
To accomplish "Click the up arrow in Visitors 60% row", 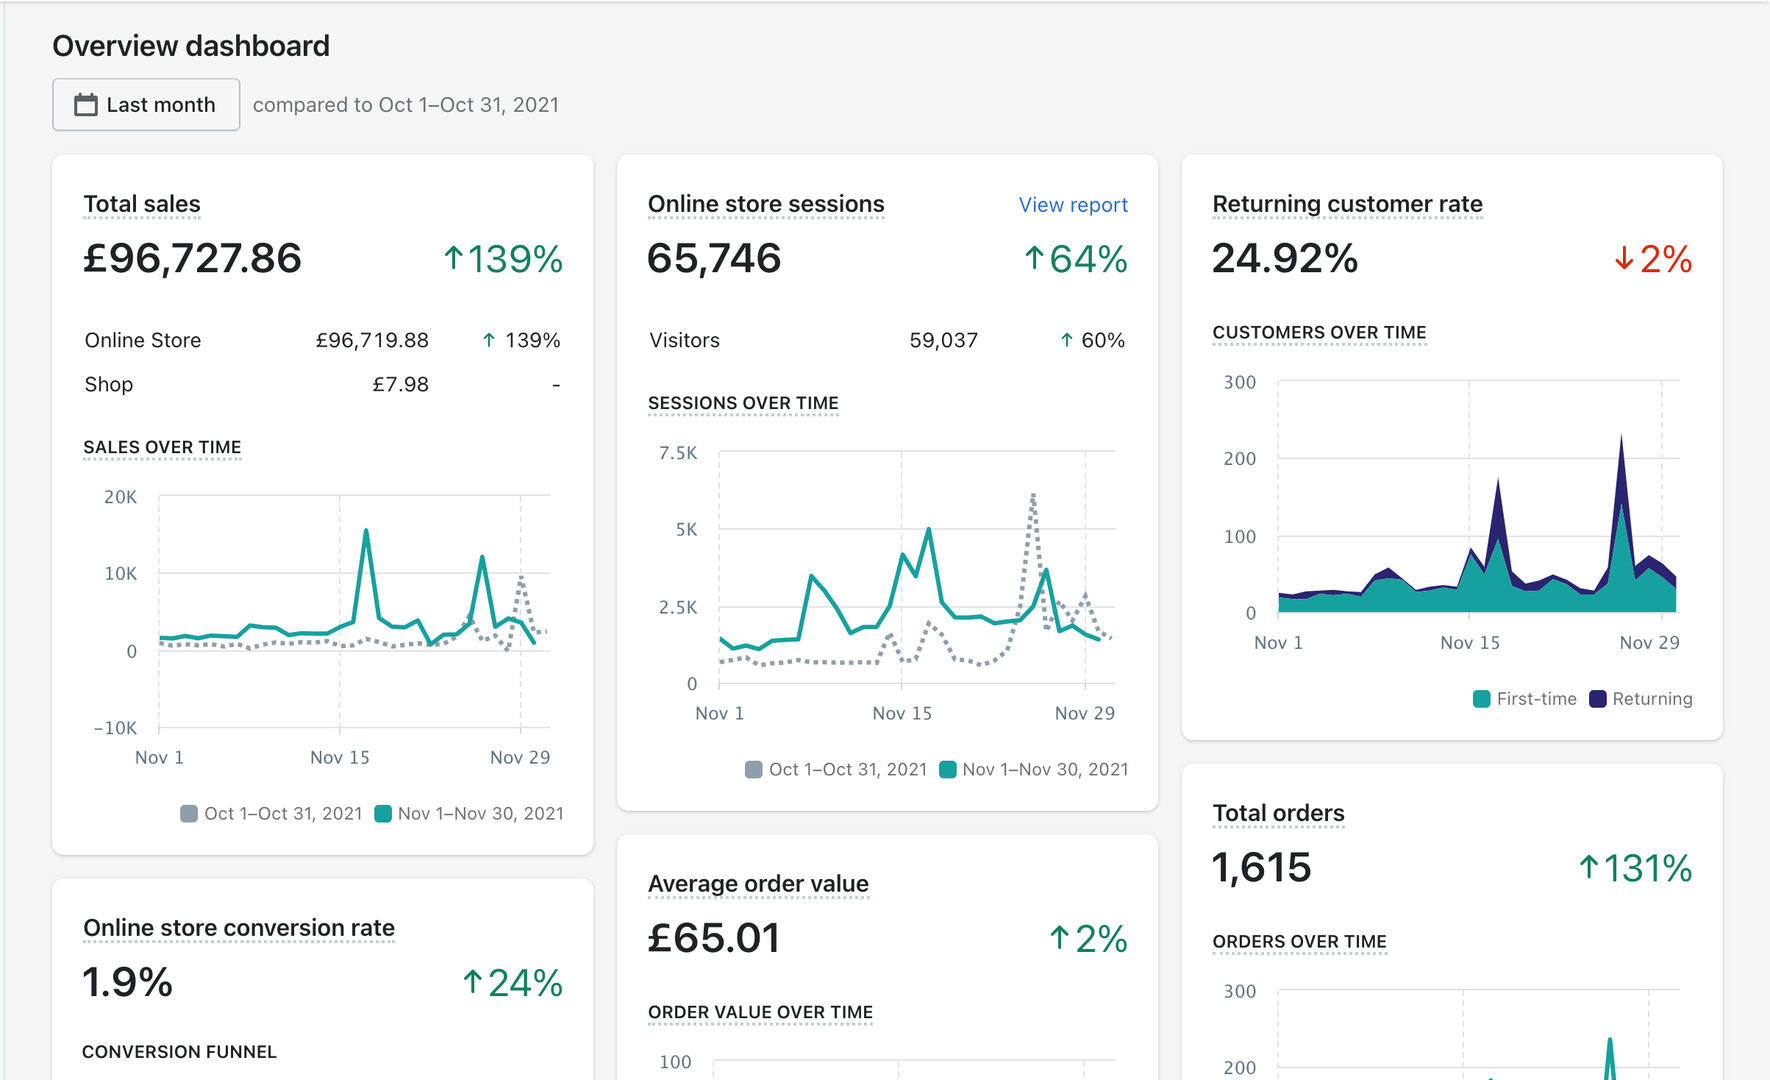I will [1066, 341].
